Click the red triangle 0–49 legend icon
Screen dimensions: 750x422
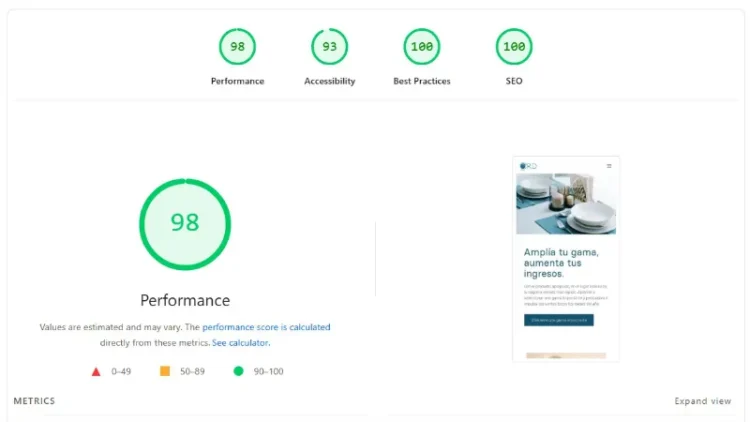pos(96,371)
